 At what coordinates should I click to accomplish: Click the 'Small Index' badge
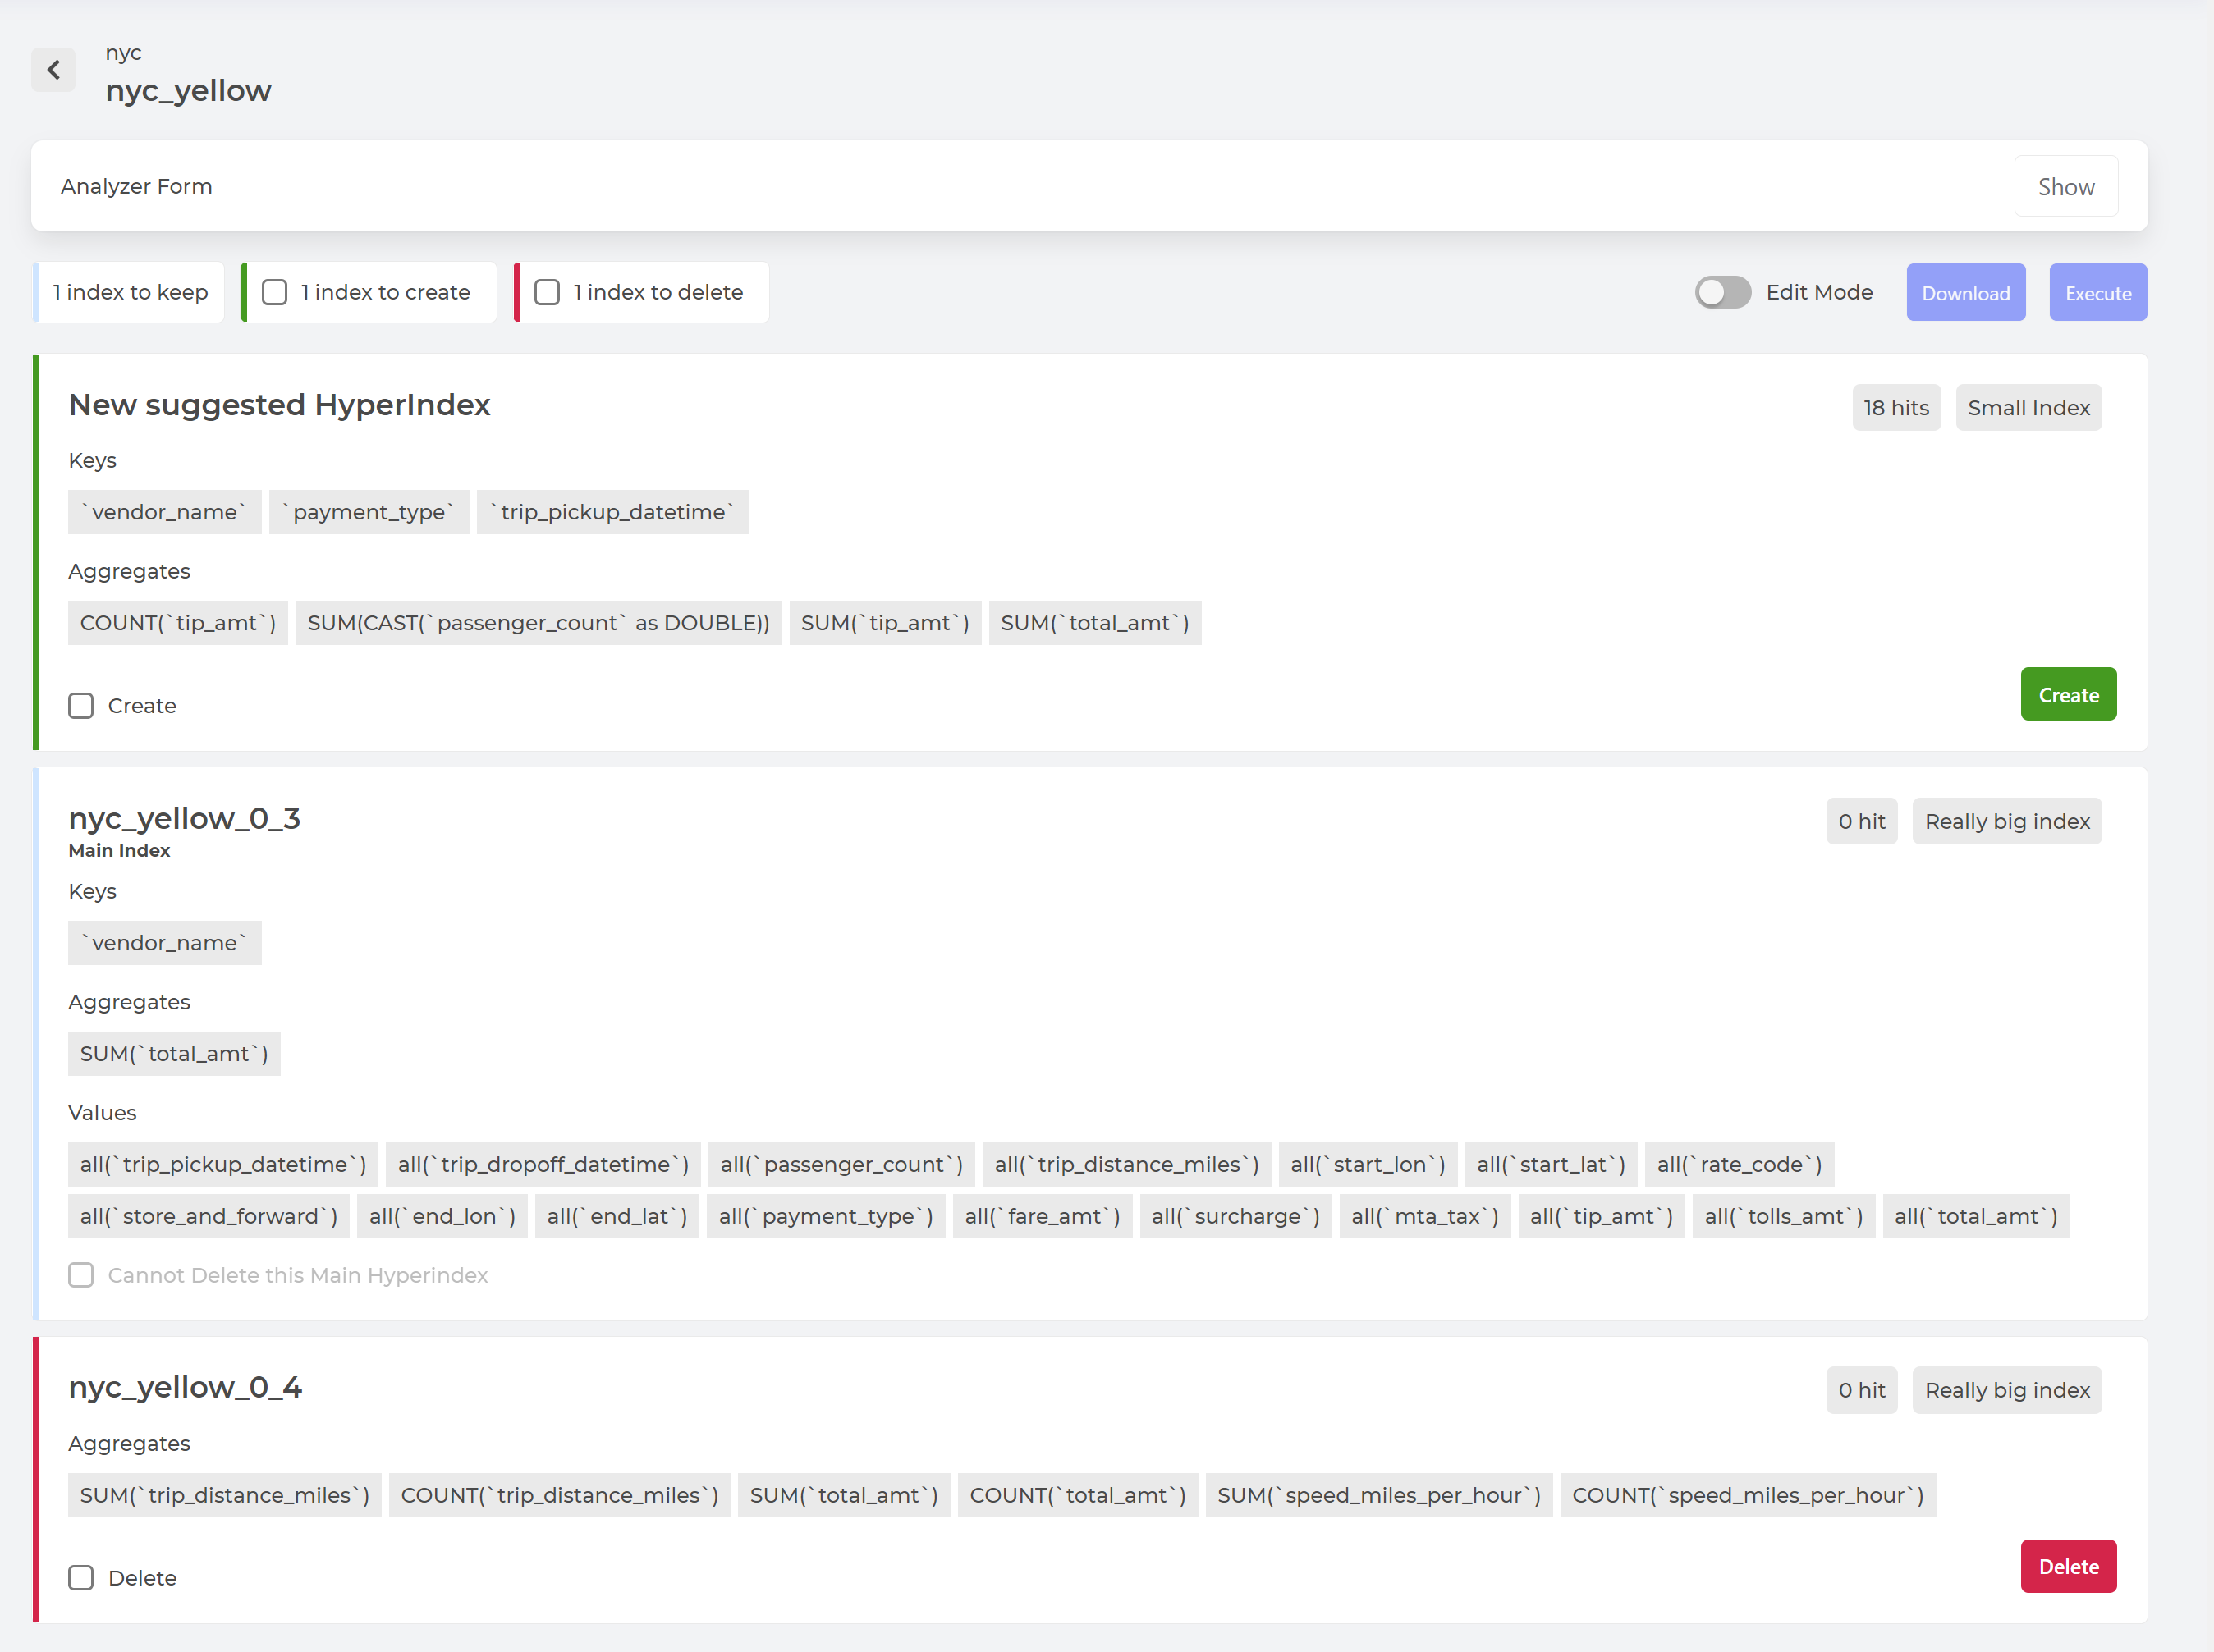(x=2028, y=408)
